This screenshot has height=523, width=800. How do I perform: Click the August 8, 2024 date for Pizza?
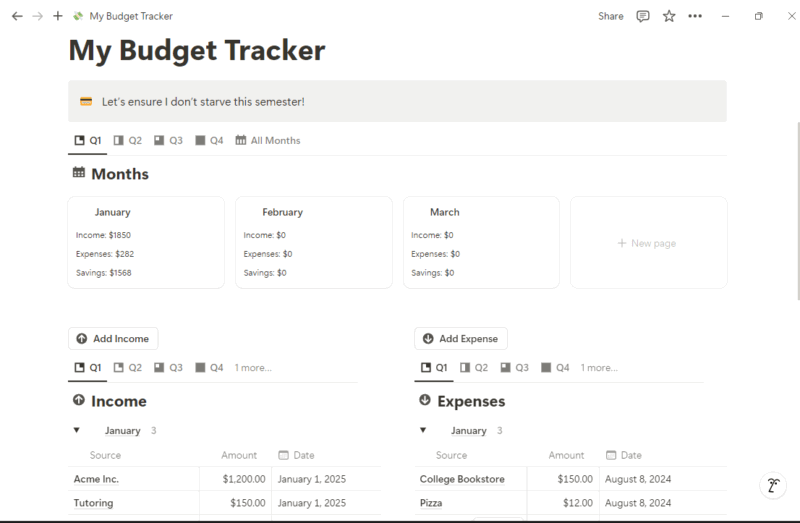pos(638,503)
